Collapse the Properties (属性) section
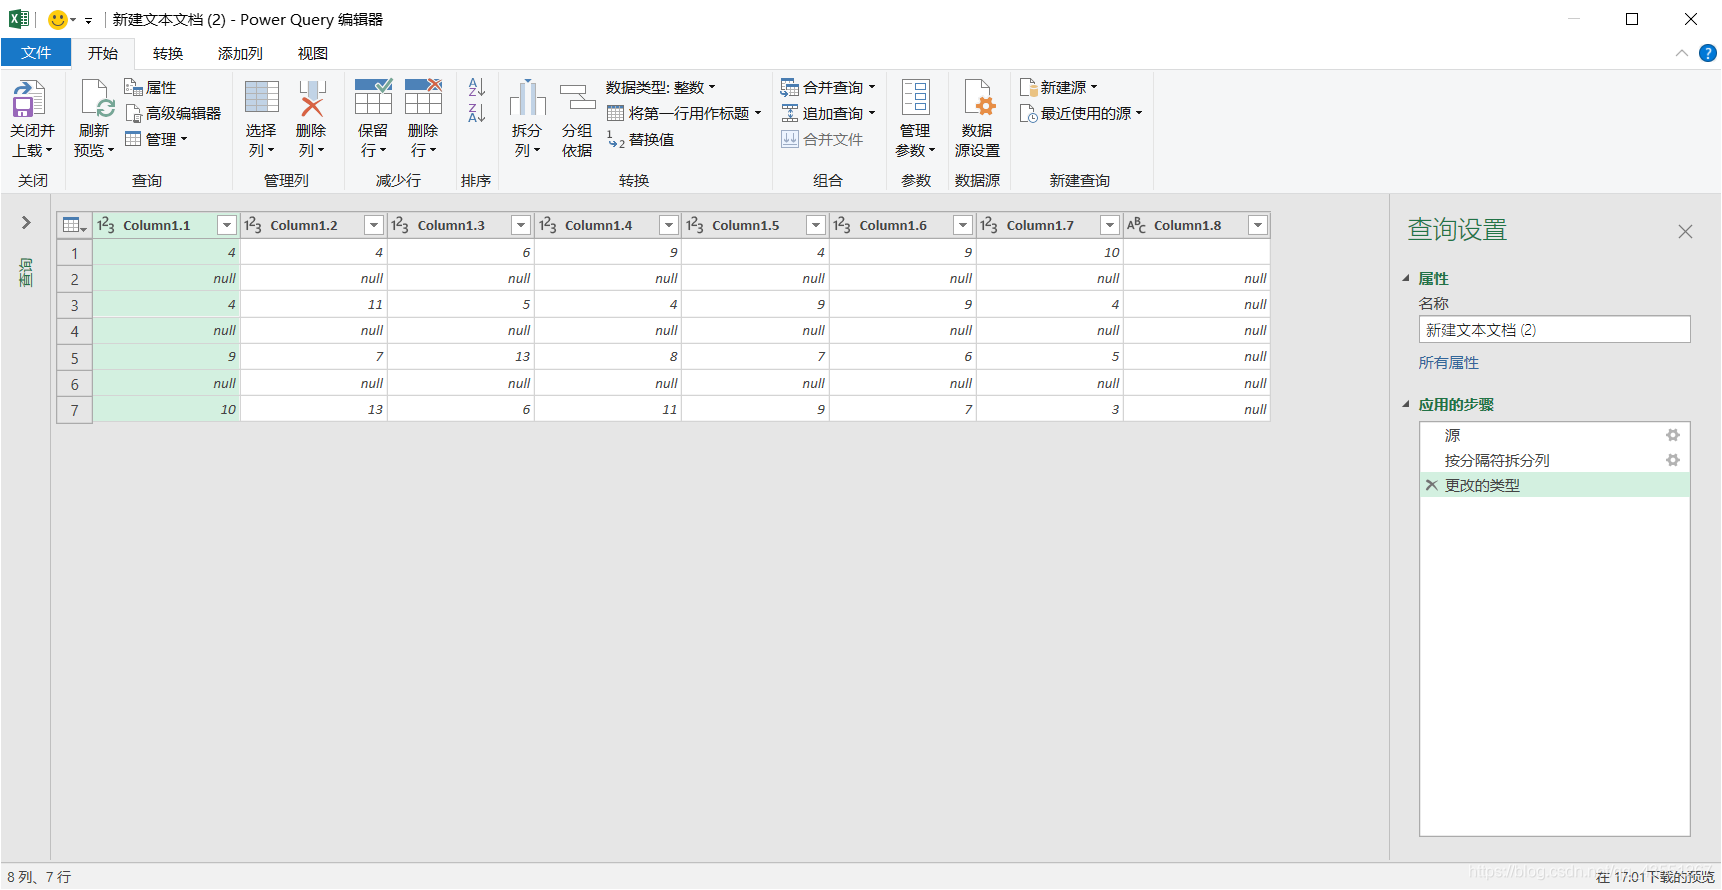The height and width of the screenshot is (890, 1722). pyautogui.click(x=1406, y=278)
